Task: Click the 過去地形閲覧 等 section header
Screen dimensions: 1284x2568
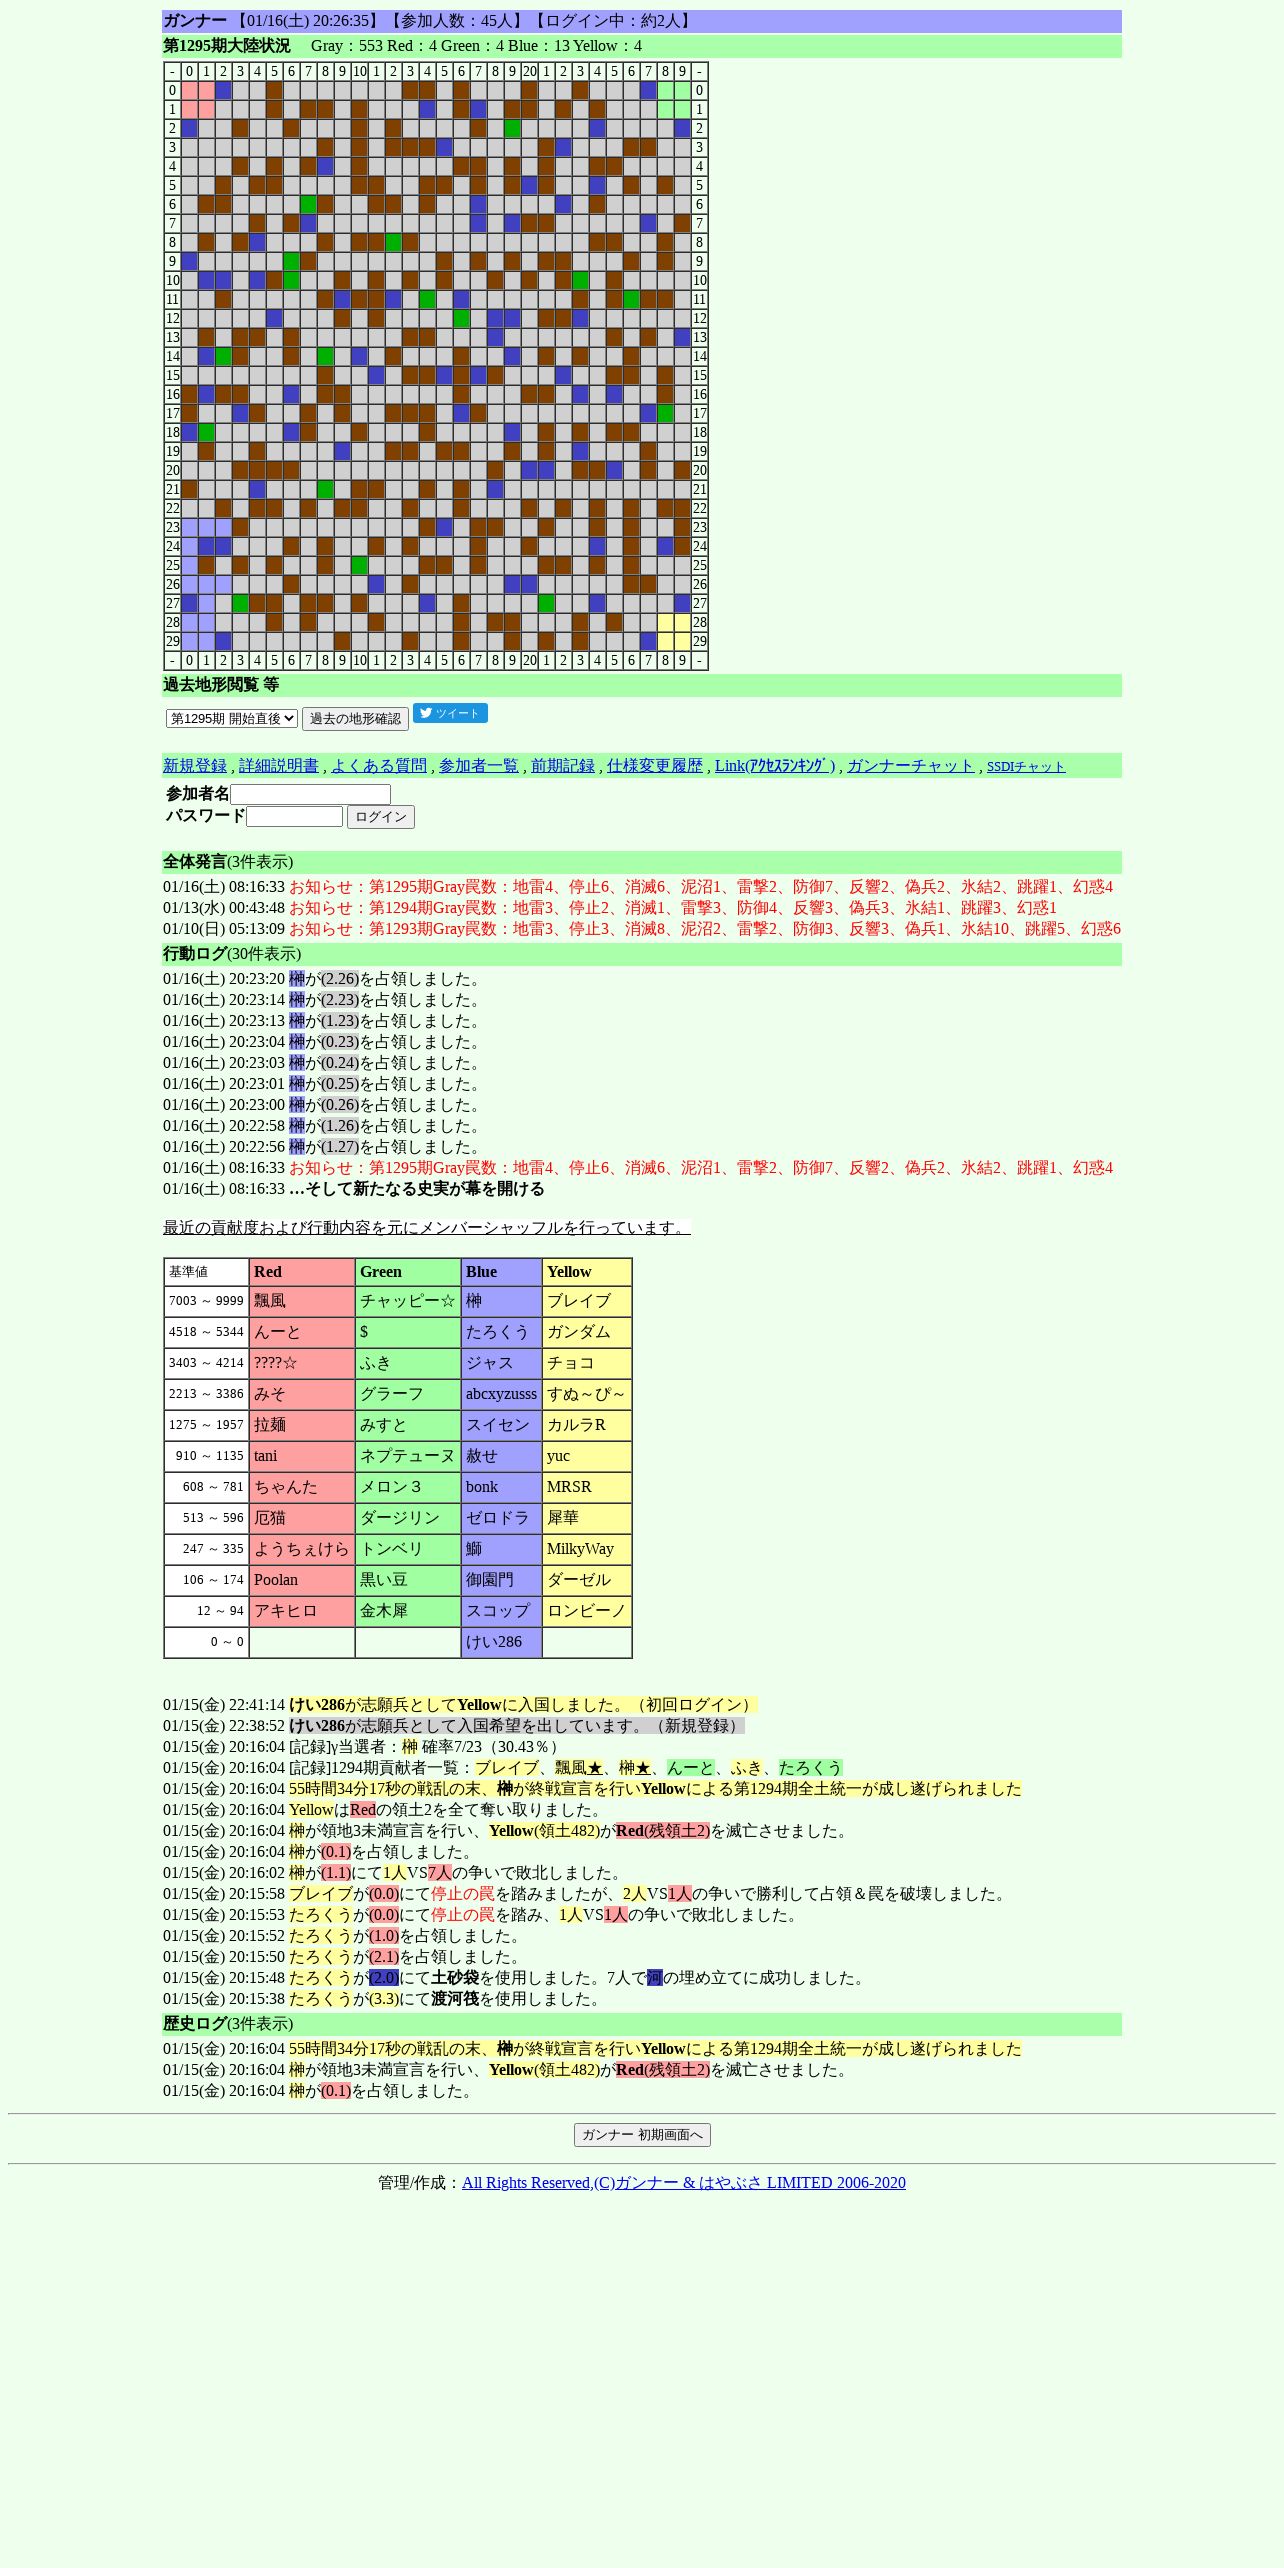Action: pyautogui.click(x=642, y=685)
